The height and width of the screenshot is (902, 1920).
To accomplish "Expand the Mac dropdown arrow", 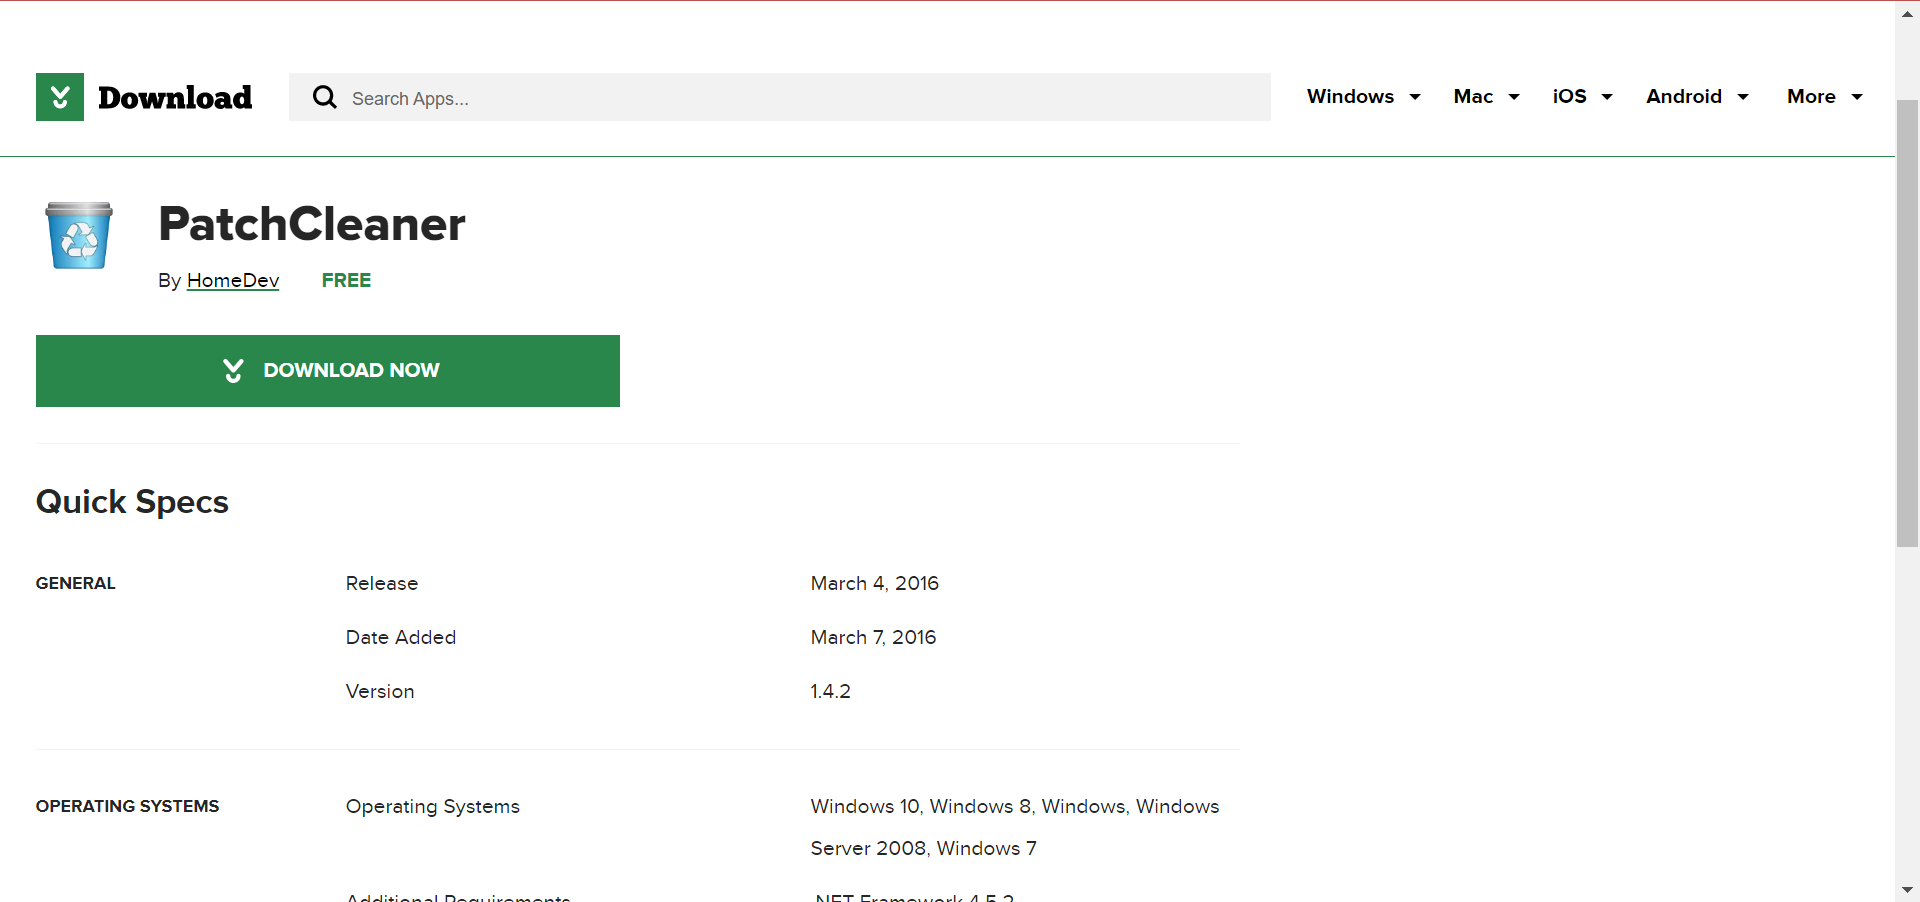I will 1514,97.
